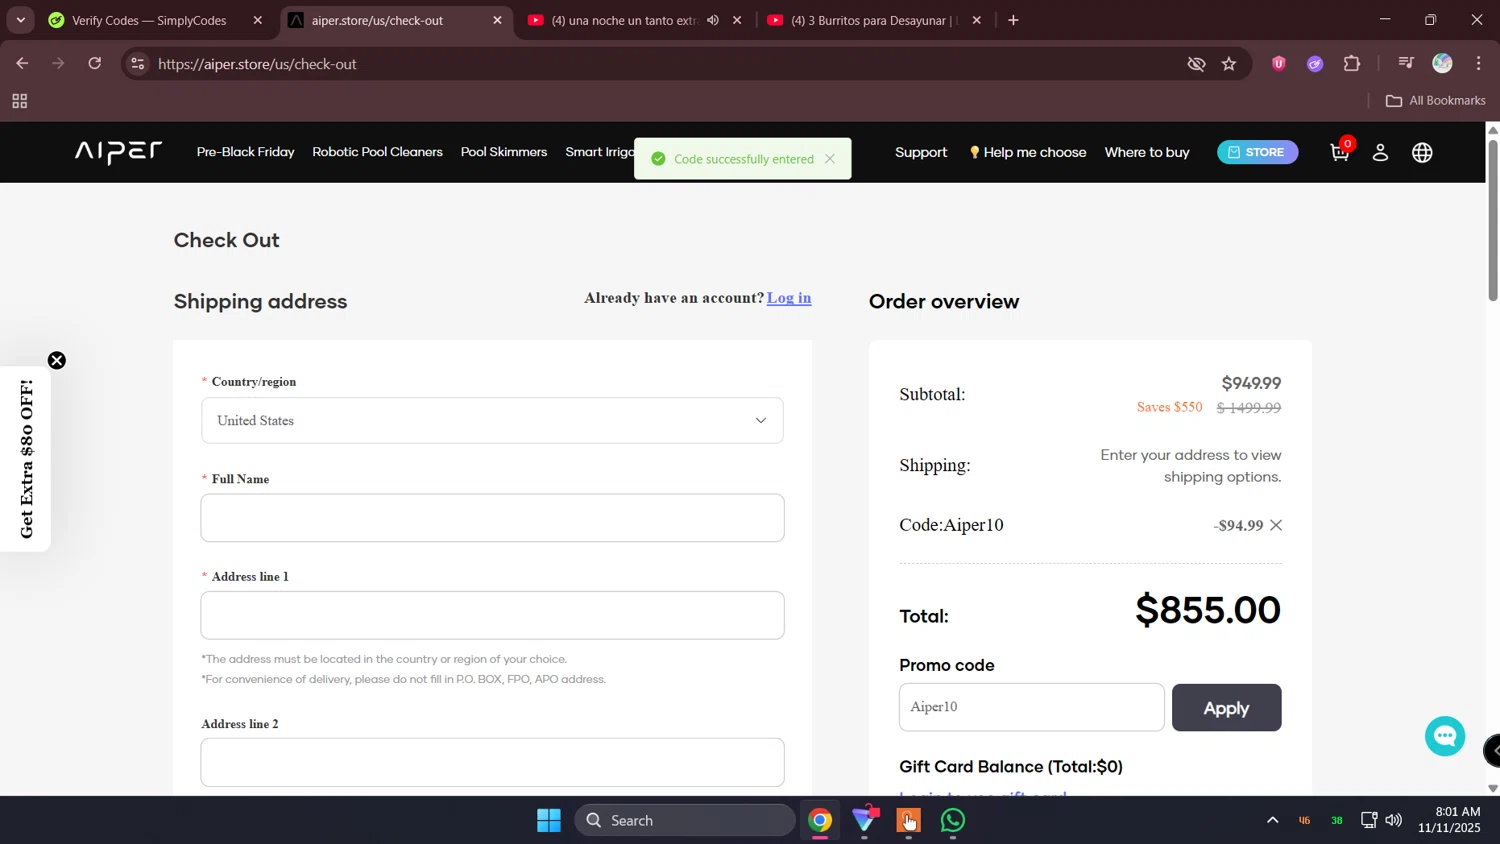Apply the promo code
Viewport: 1500px width, 844px height.
pyautogui.click(x=1226, y=708)
